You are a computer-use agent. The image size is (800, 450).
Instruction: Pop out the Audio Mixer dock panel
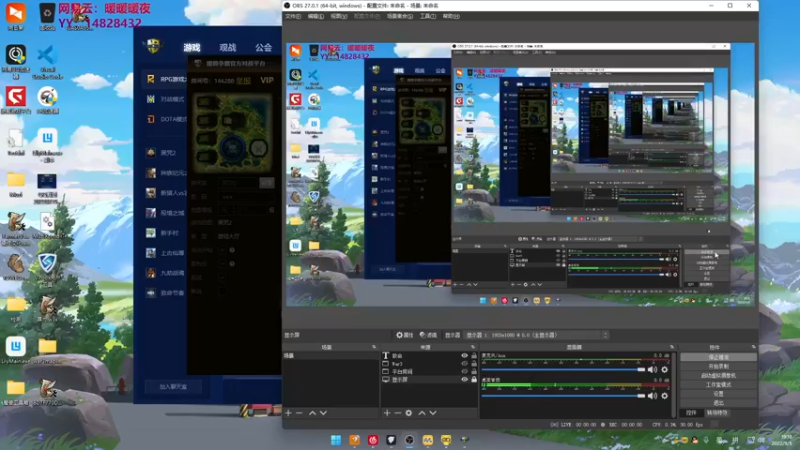[x=671, y=347]
